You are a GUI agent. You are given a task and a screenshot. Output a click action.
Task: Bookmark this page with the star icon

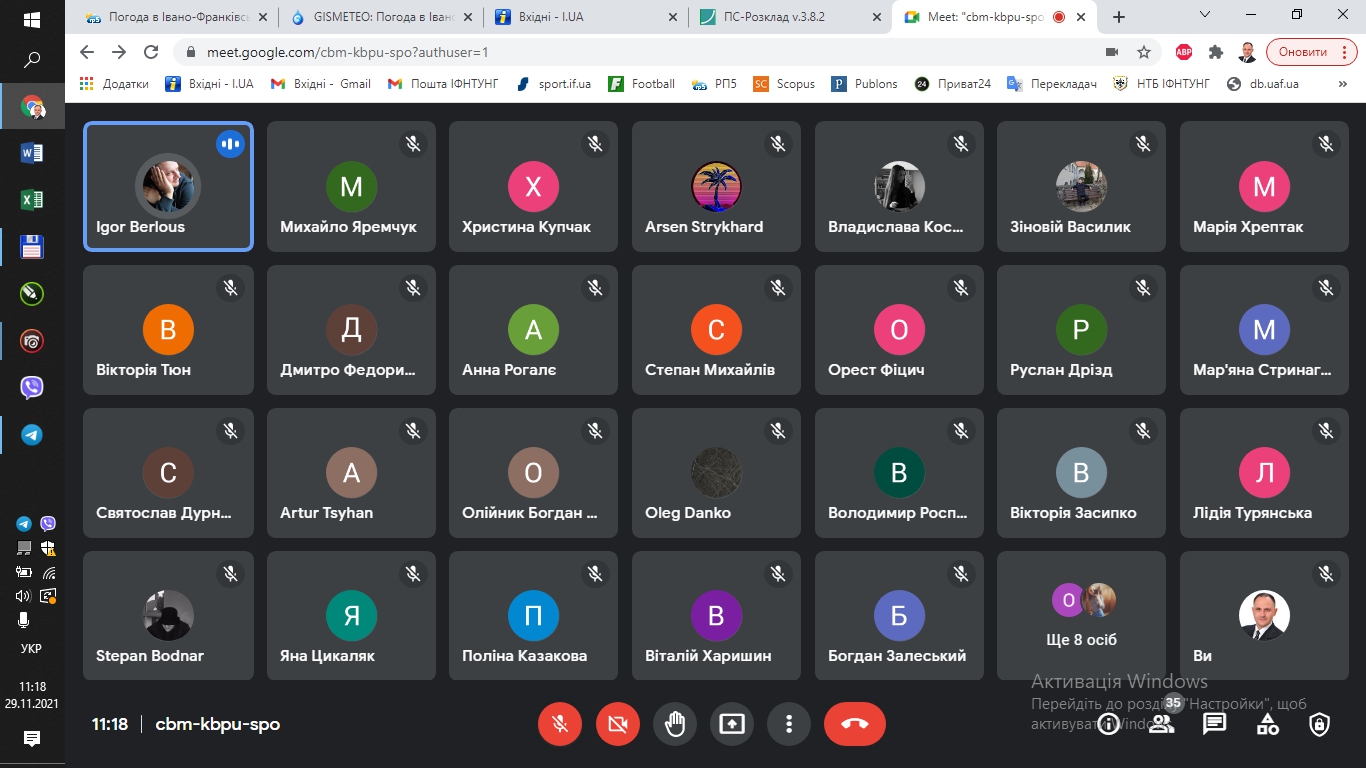pyautogui.click(x=1144, y=52)
